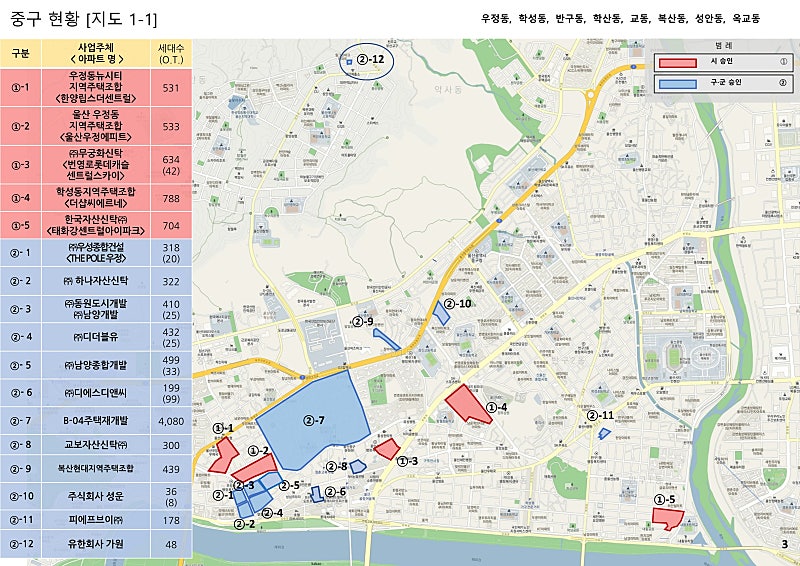Click the 533 household count cell
The width and height of the screenshot is (800, 566).
(171, 126)
